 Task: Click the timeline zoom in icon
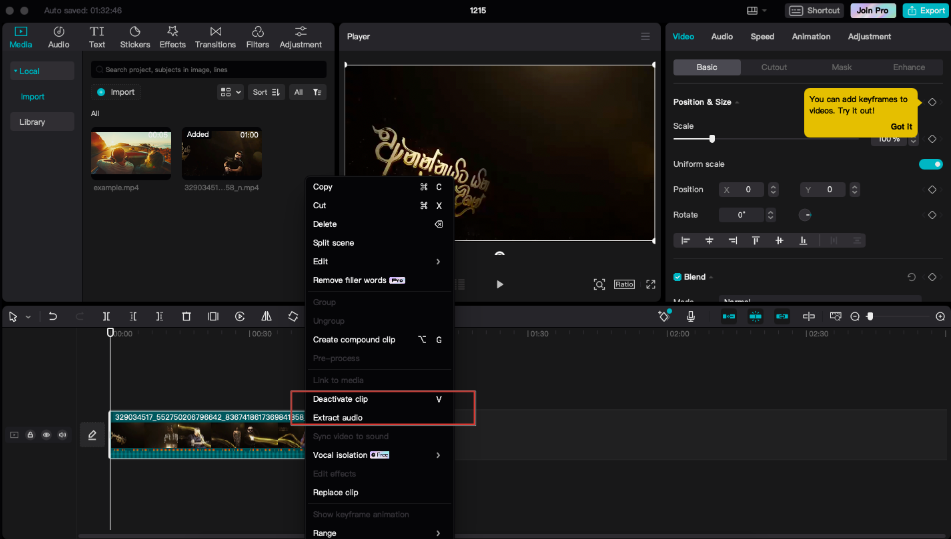point(940,316)
